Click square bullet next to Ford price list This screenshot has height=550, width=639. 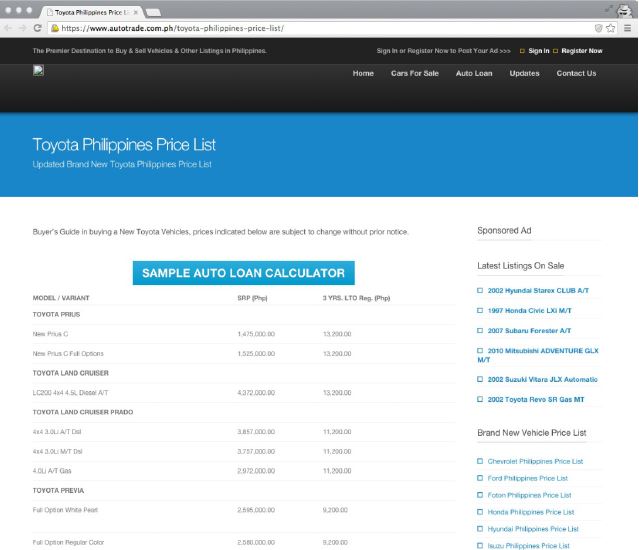click(480, 478)
